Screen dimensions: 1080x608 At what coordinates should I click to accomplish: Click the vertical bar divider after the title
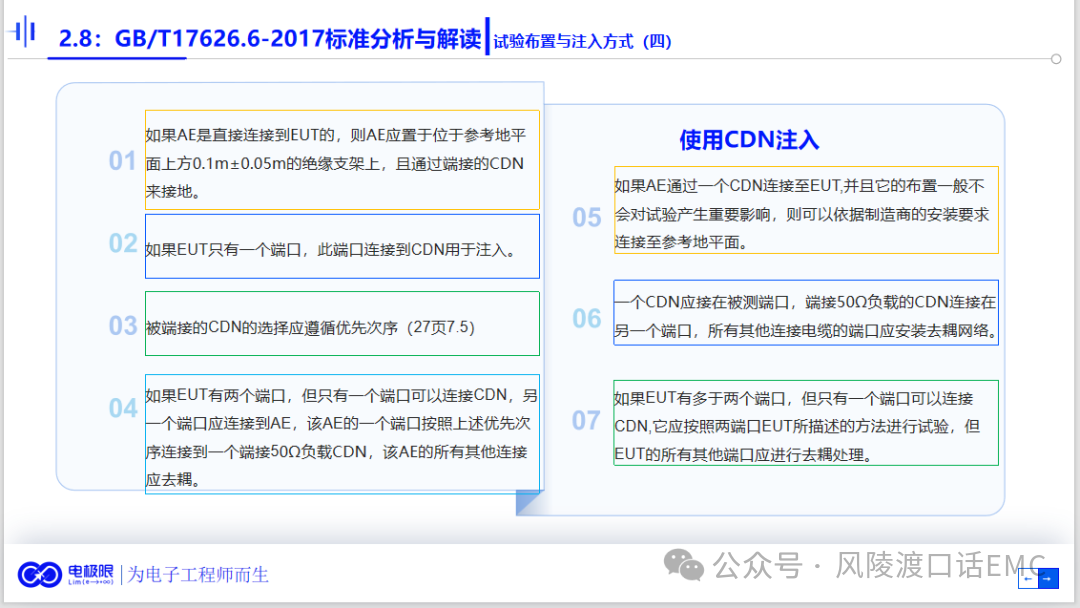click(487, 36)
